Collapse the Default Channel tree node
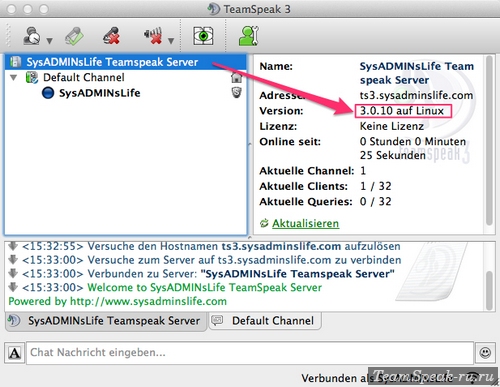This screenshot has width=500, height=387. [x=14, y=78]
